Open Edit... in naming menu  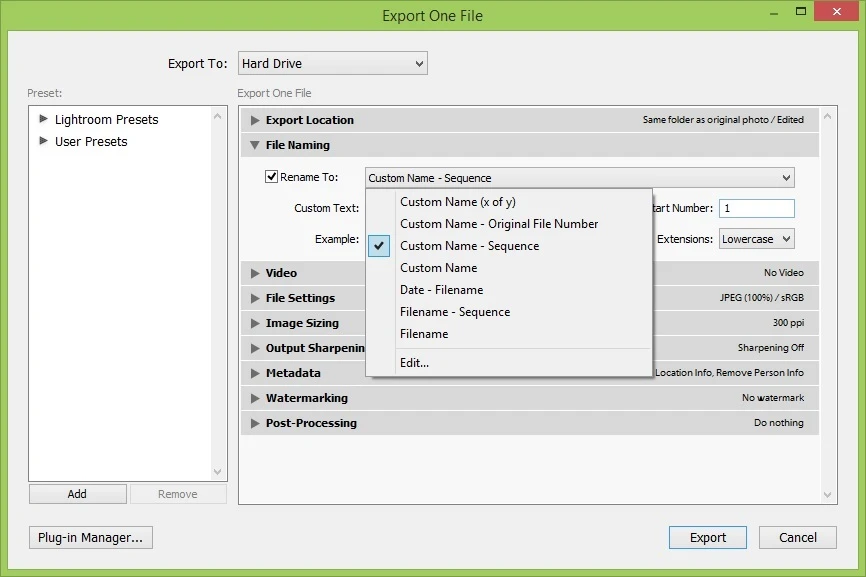(x=414, y=363)
